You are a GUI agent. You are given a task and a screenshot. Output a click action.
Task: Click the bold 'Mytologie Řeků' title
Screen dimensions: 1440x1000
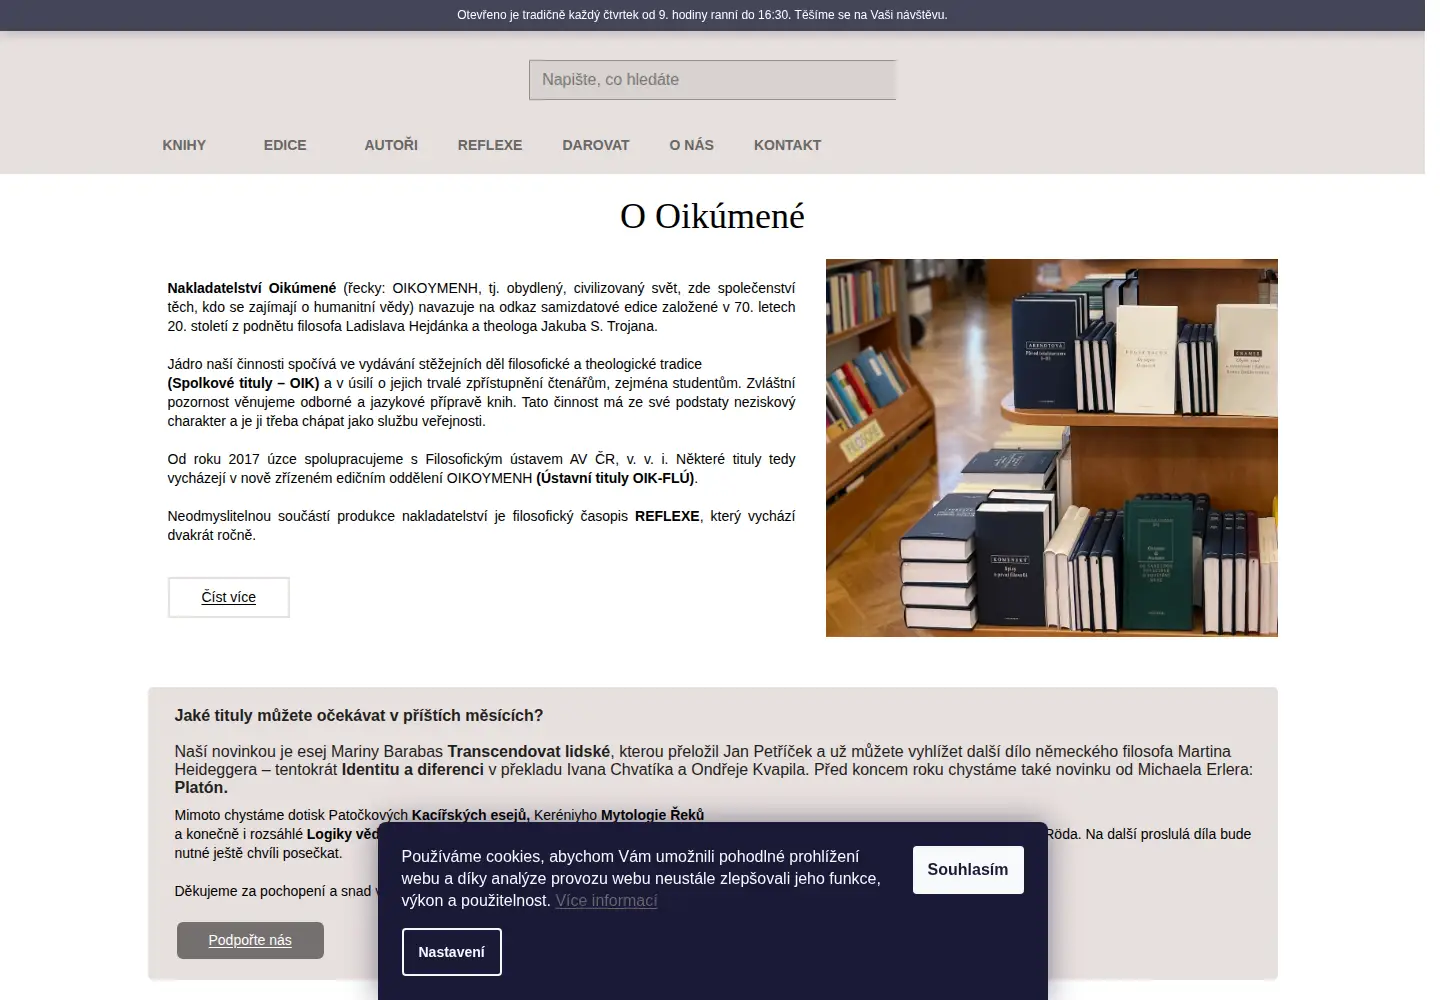[x=653, y=815]
